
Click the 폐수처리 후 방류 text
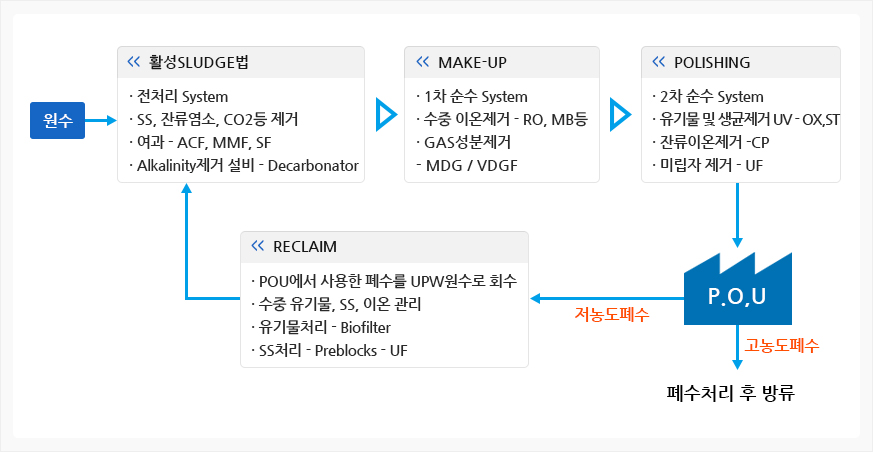click(730, 393)
